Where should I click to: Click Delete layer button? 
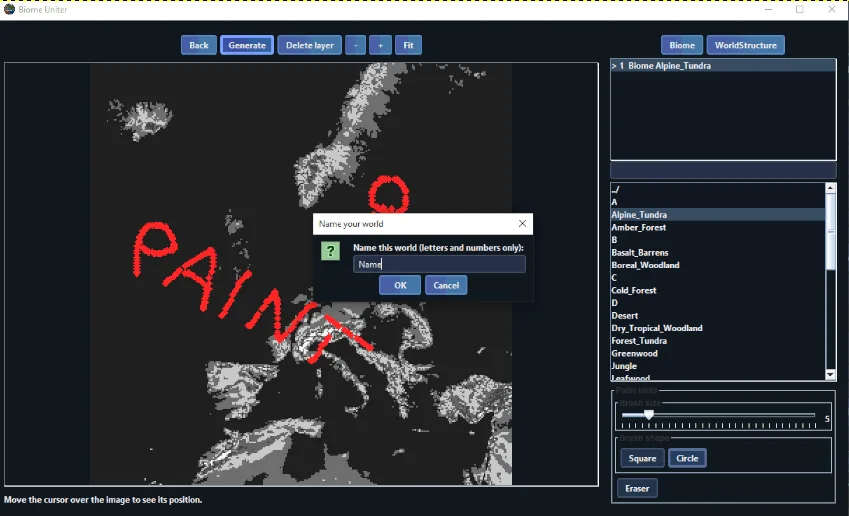pos(310,45)
